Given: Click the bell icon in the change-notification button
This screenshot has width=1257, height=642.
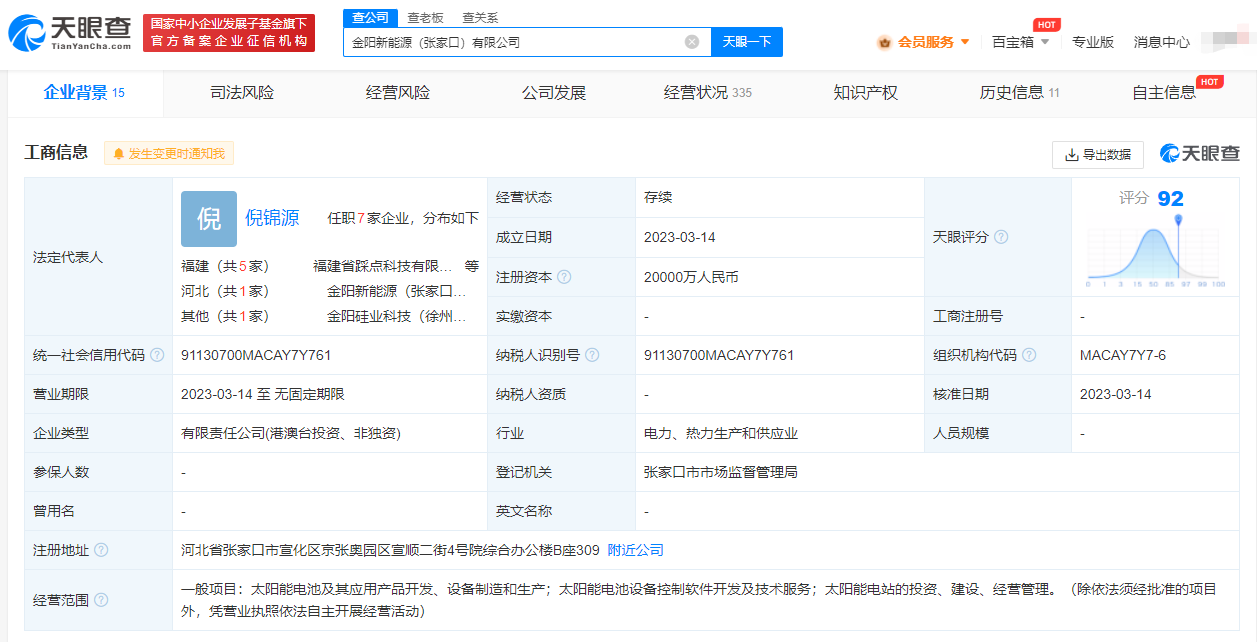Looking at the screenshot, I should tap(119, 154).
